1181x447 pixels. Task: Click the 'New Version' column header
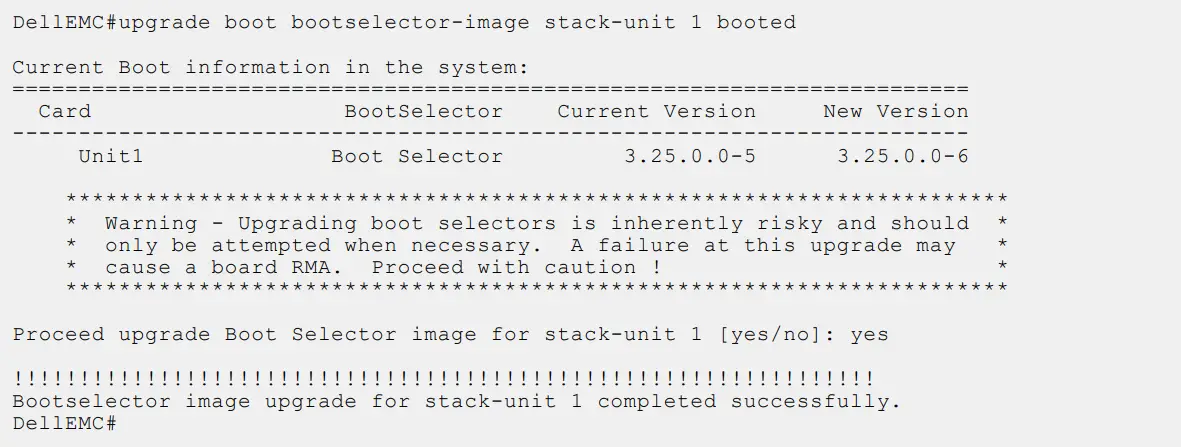coord(895,112)
